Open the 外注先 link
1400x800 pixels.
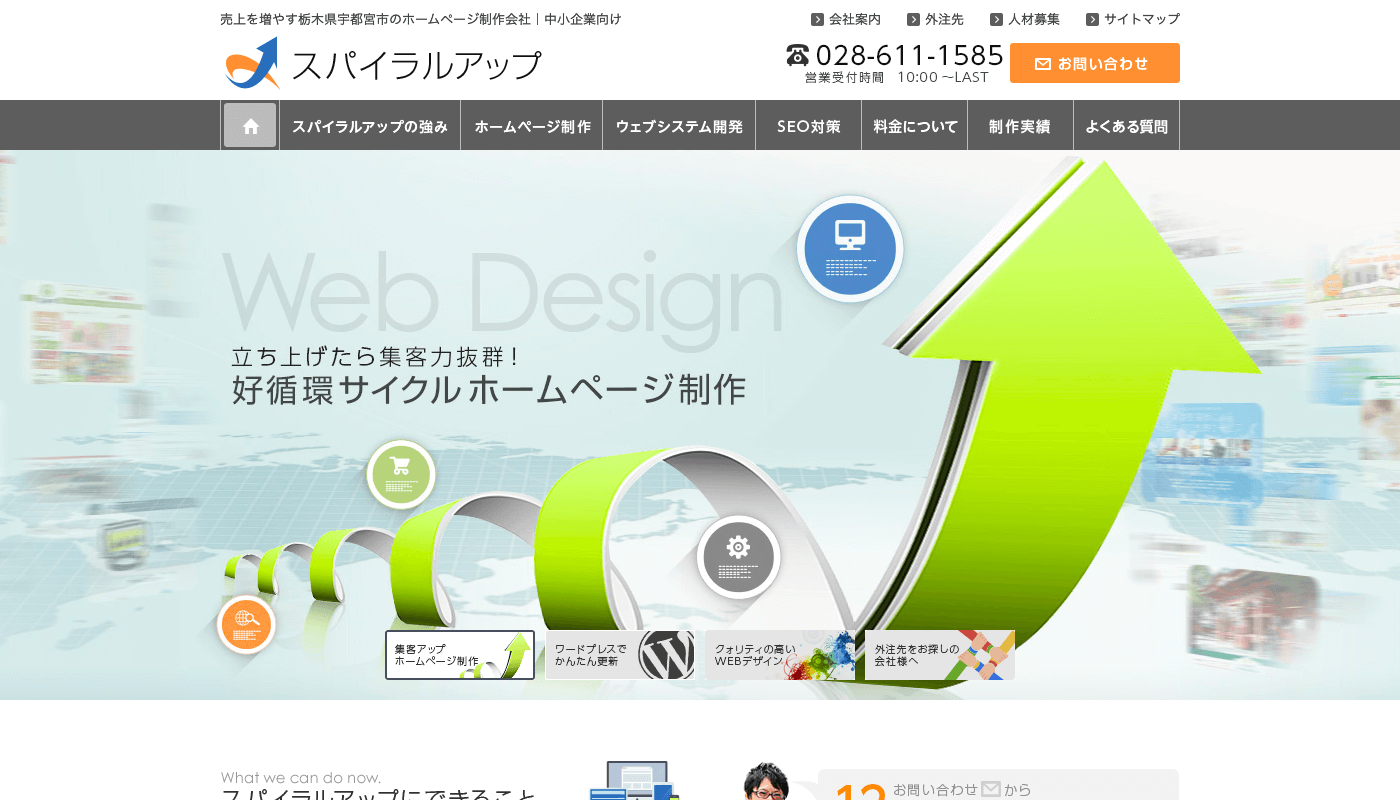pos(935,19)
